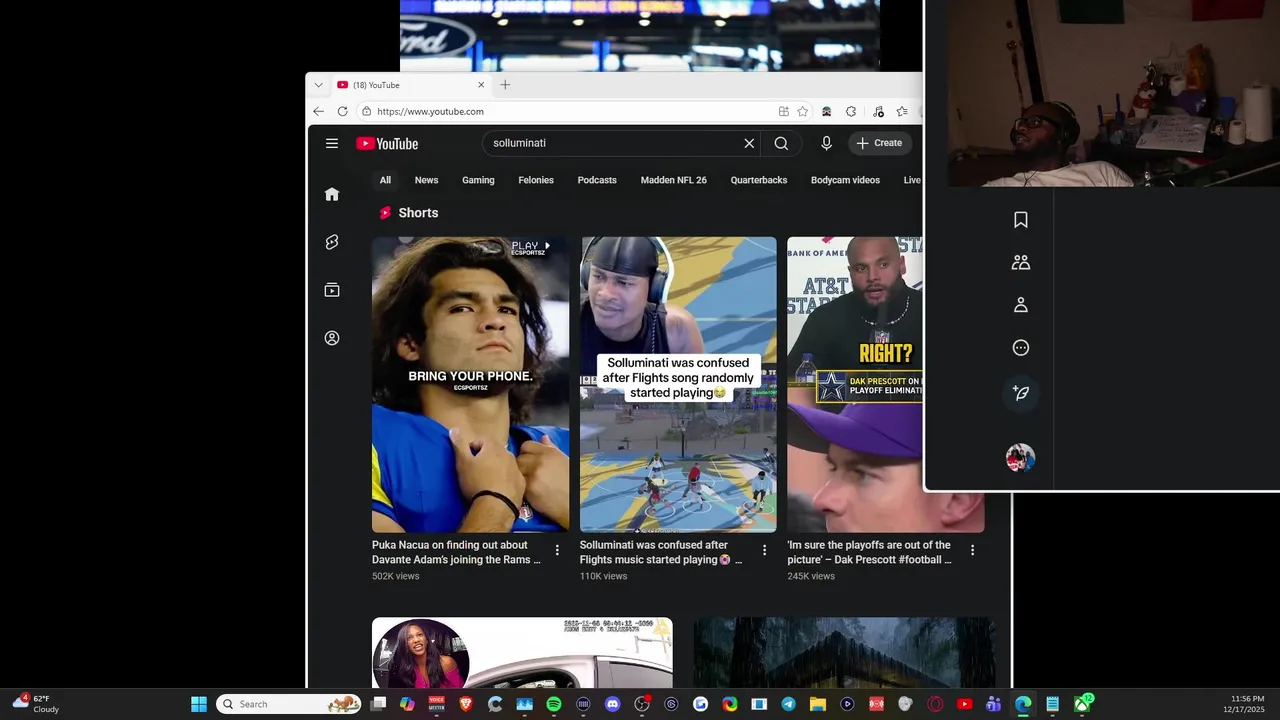Select the Podcasts filter chip

pos(597,180)
